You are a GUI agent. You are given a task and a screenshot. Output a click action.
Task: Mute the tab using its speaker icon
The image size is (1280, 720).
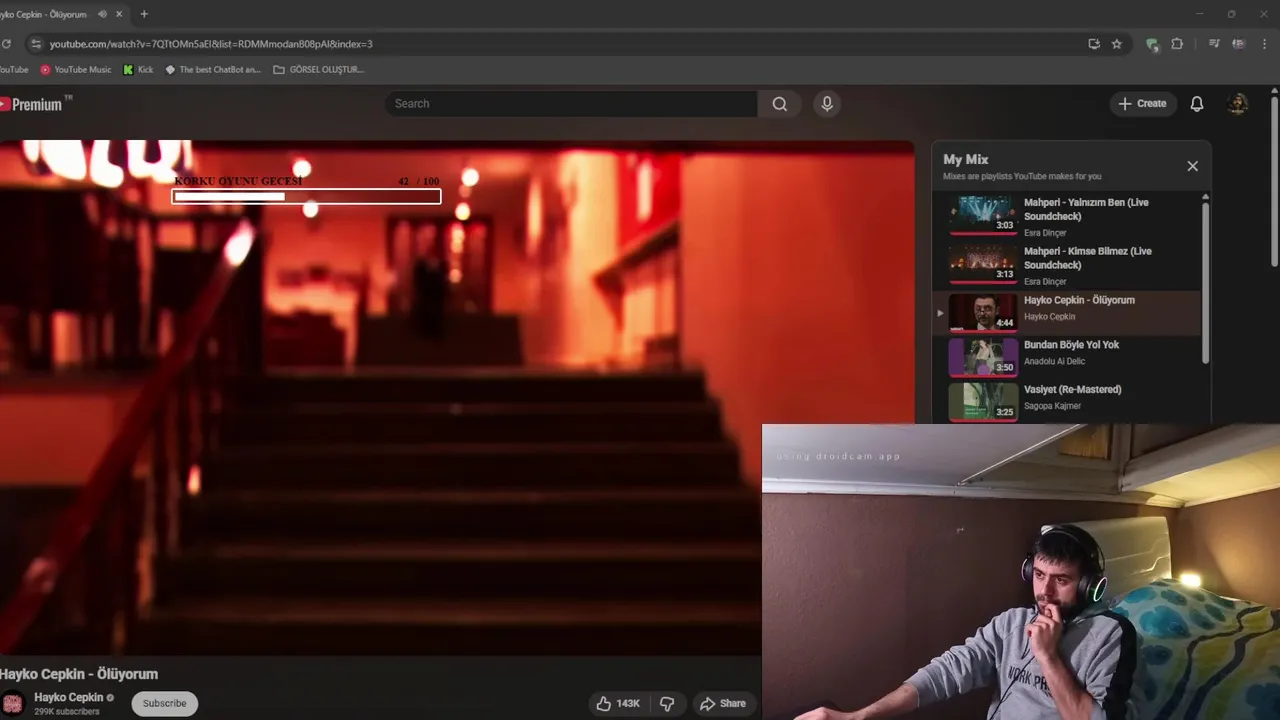pos(102,14)
